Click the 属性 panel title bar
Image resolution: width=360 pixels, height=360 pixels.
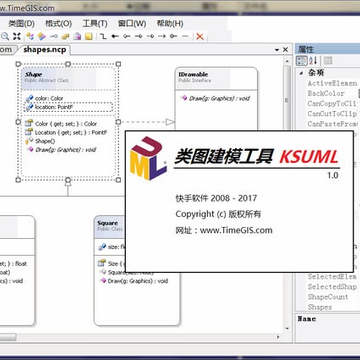click(x=327, y=50)
